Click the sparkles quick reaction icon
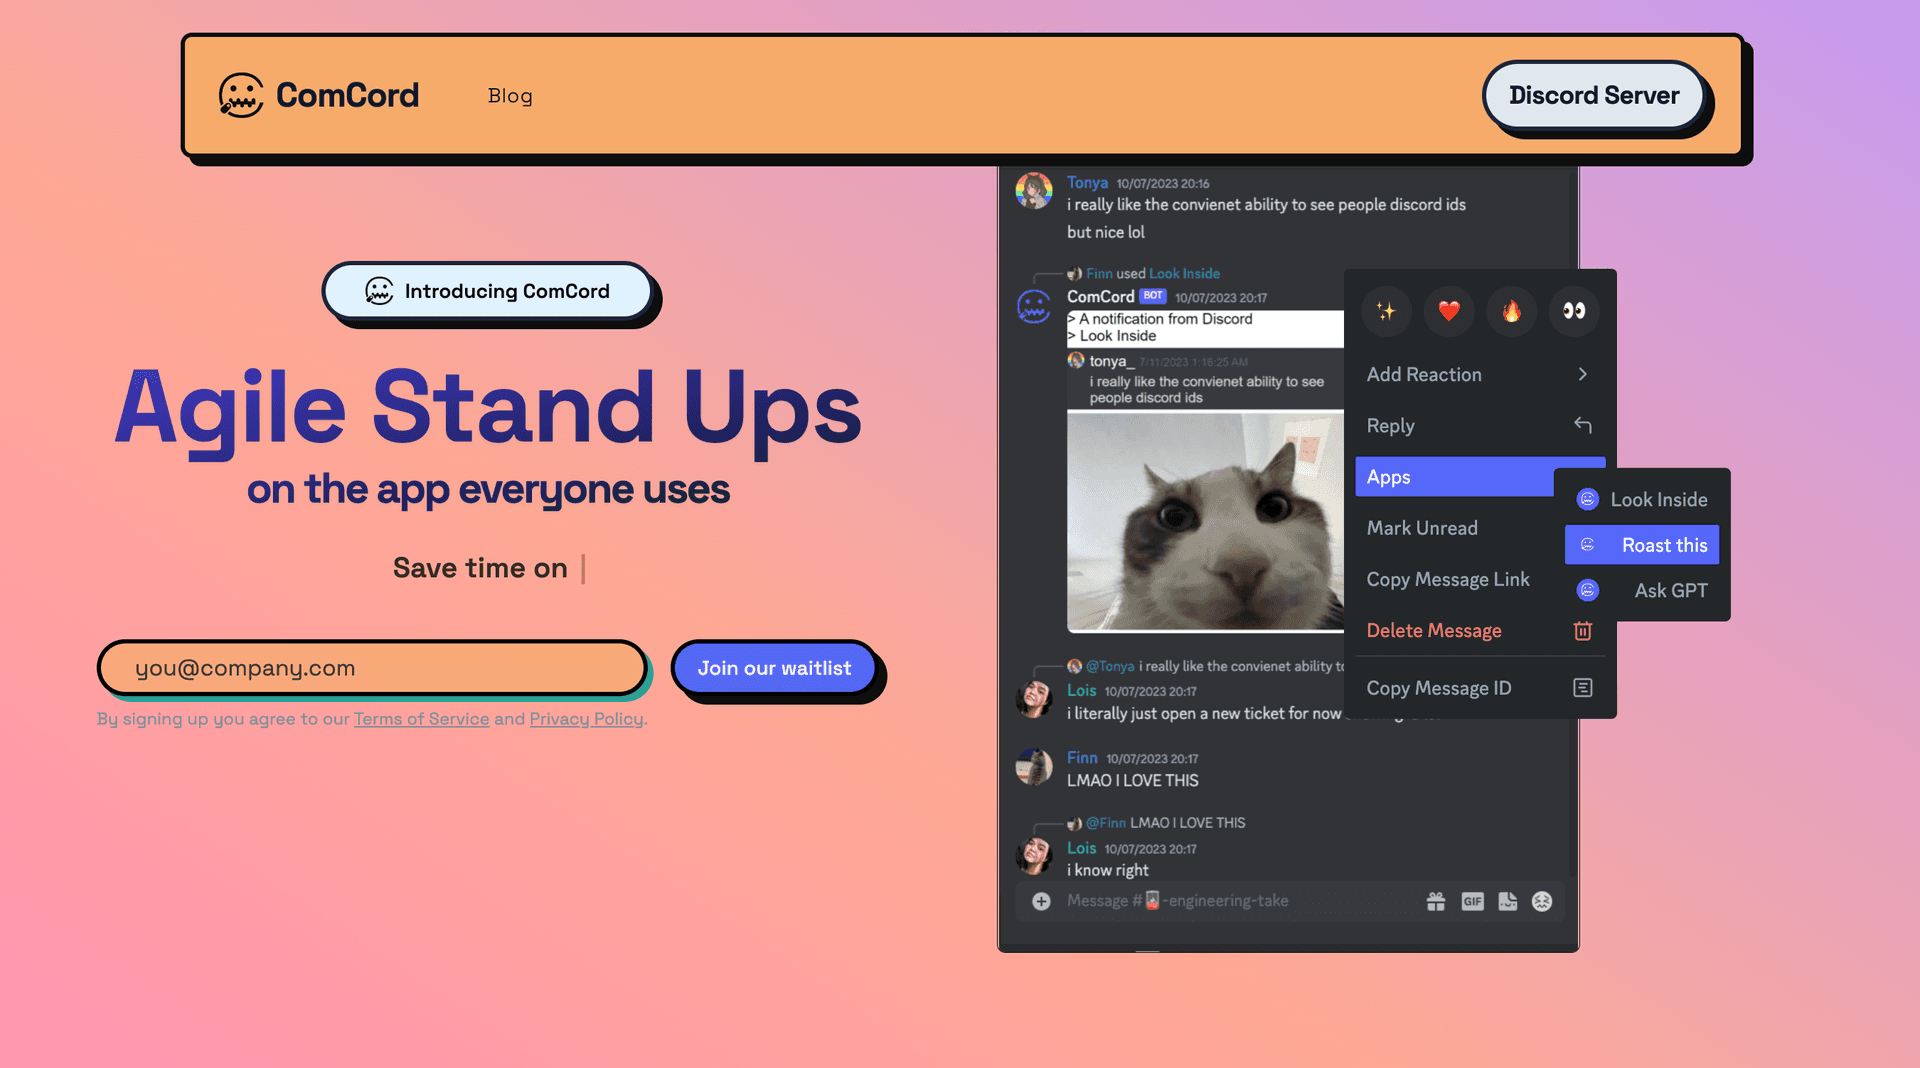The width and height of the screenshot is (1920, 1068). [1386, 311]
